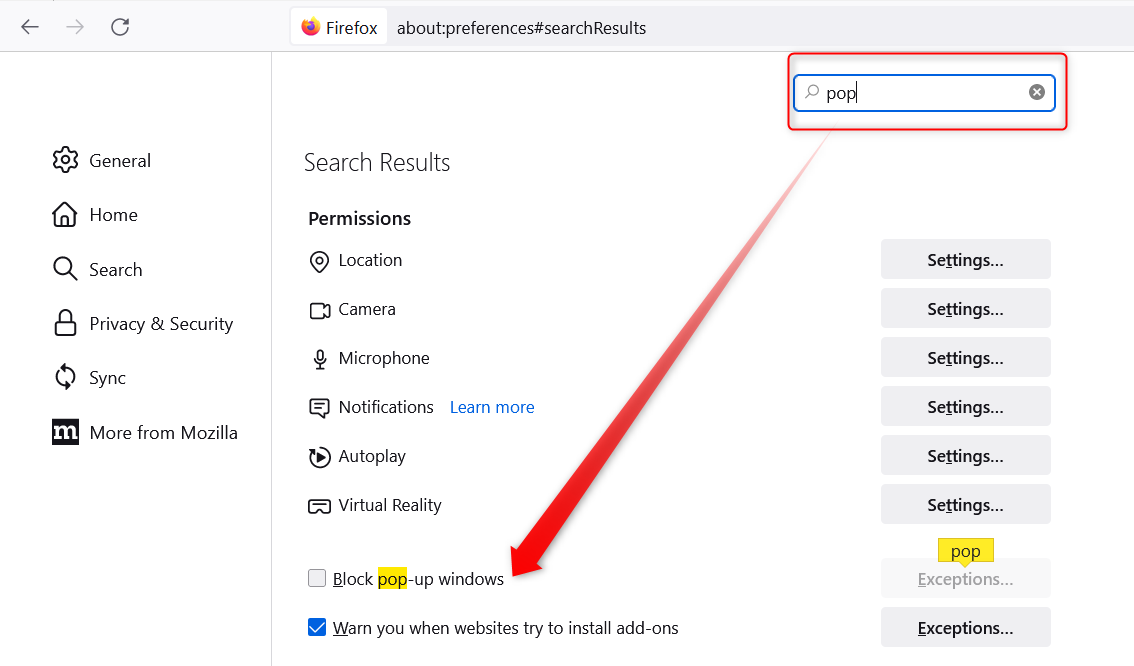Click the Mozilla logo icon in sidebar
The width and height of the screenshot is (1134, 666).
[x=65, y=432]
